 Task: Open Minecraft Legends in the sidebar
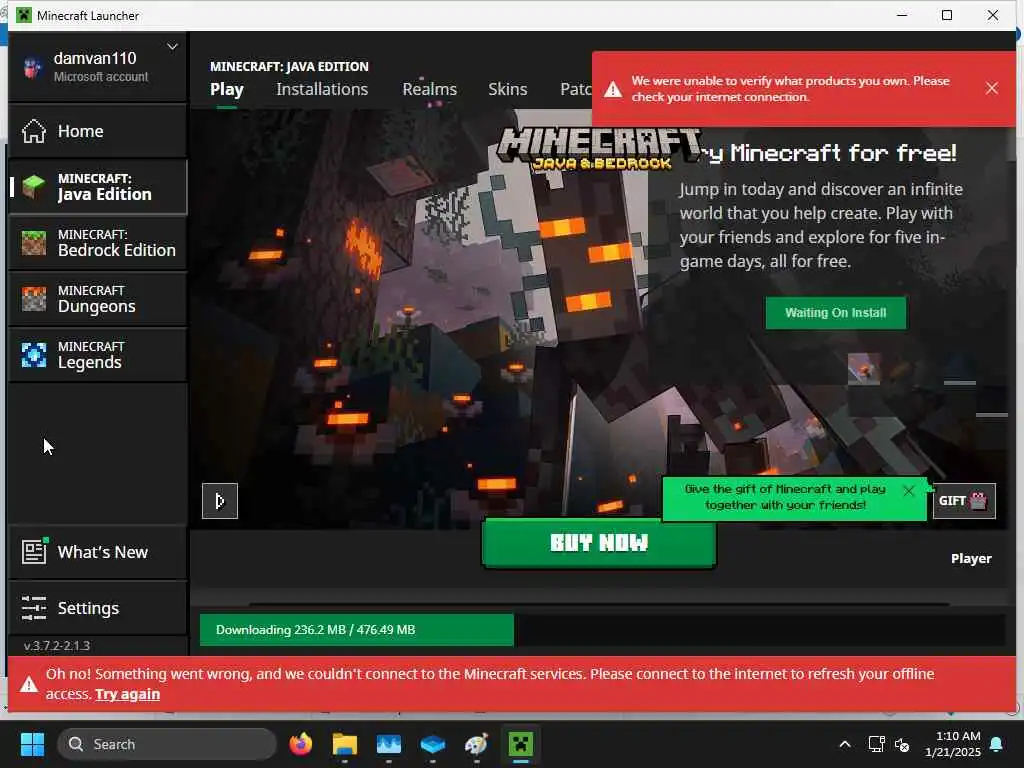click(x=98, y=355)
